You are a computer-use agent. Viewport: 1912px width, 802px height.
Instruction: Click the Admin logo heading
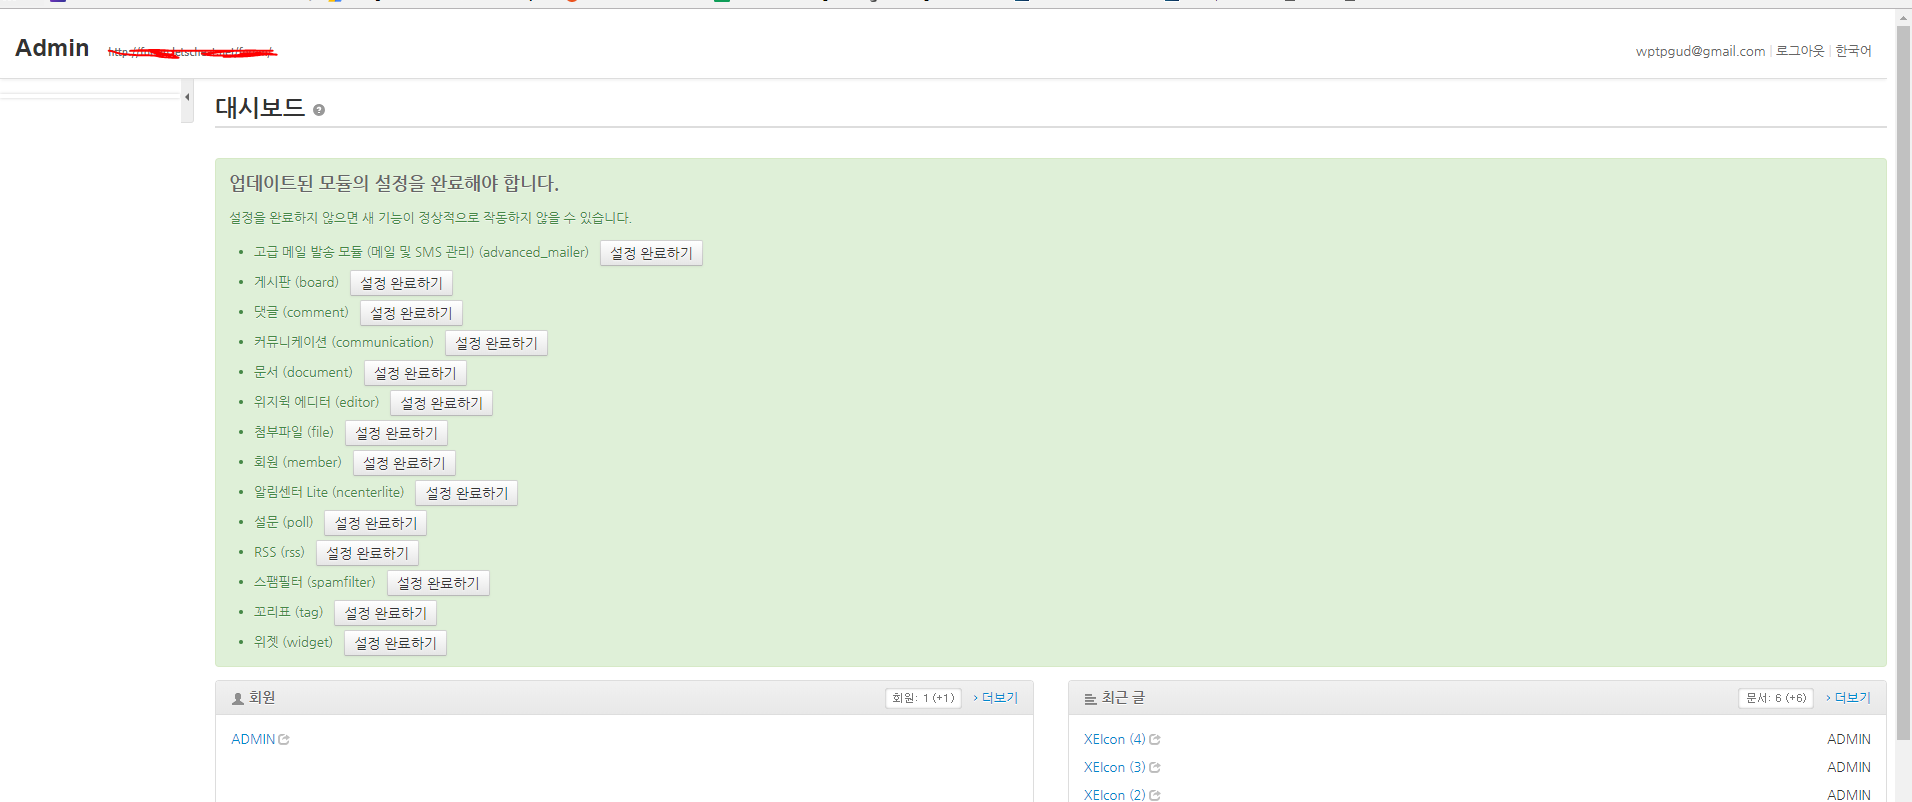pos(52,48)
